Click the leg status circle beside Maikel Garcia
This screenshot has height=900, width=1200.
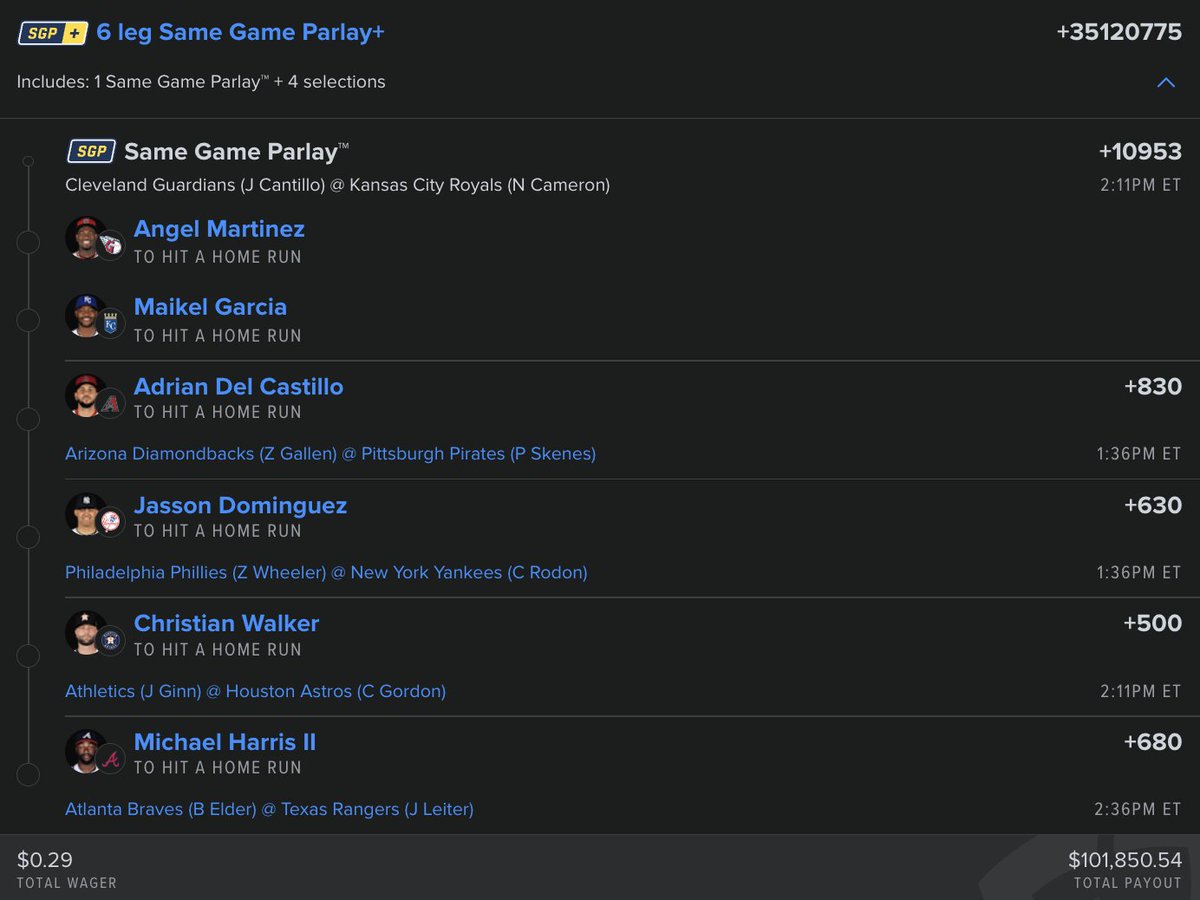[x=28, y=320]
